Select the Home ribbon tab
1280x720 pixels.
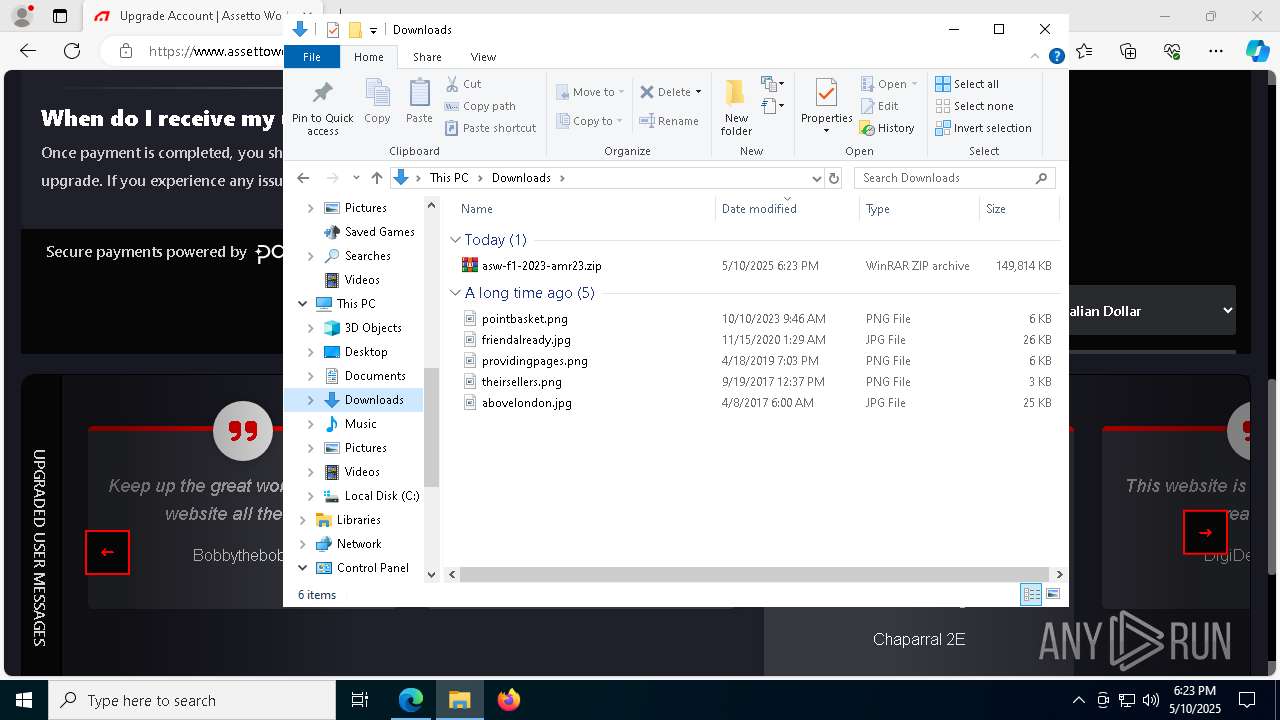click(x=369, y=57)
